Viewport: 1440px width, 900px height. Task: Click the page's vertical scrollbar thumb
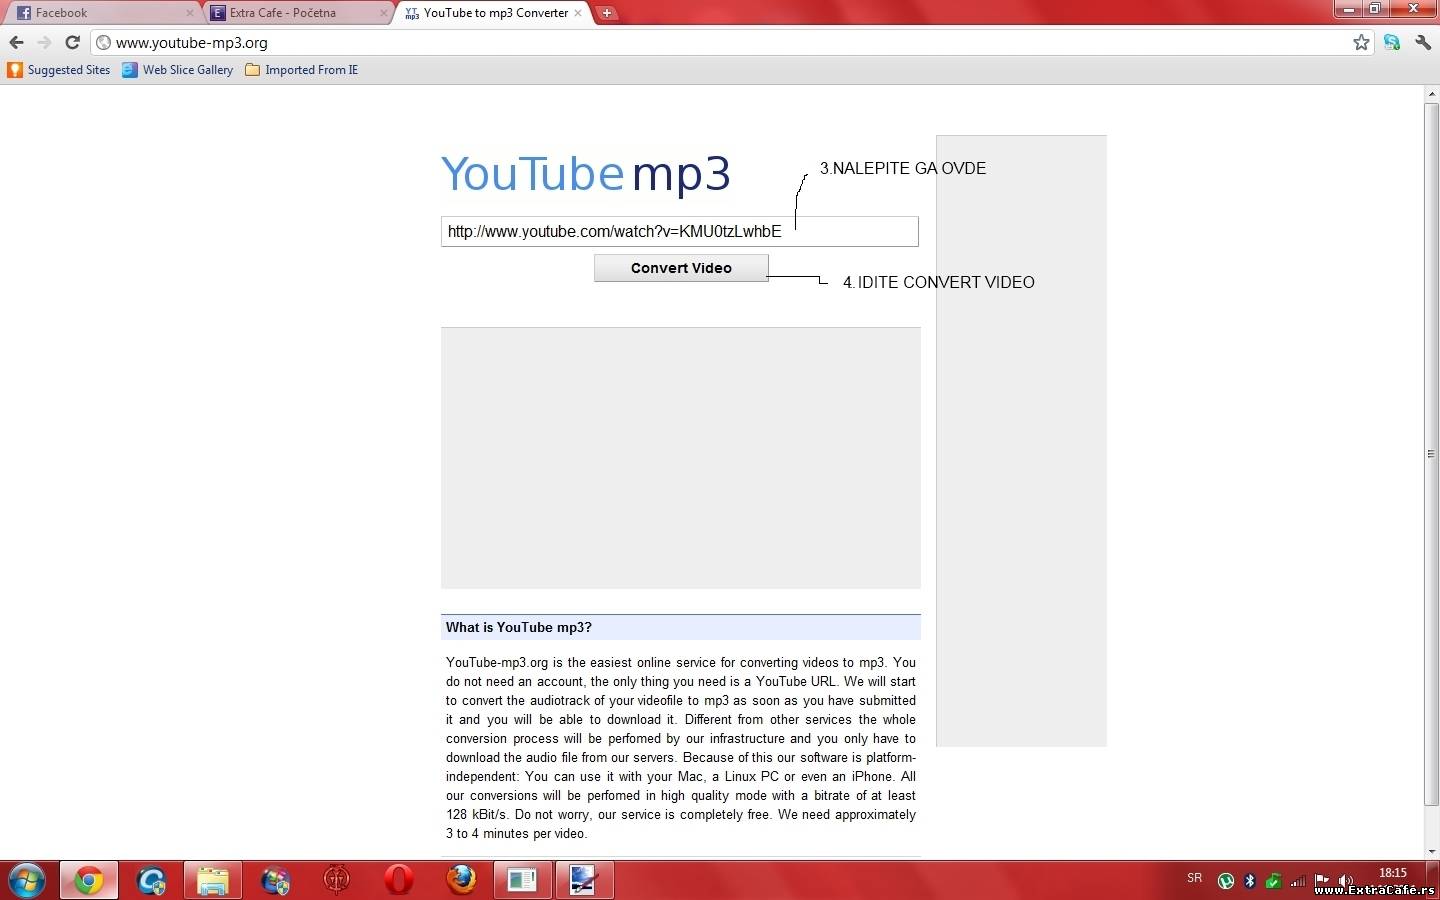pos(1431,453)
